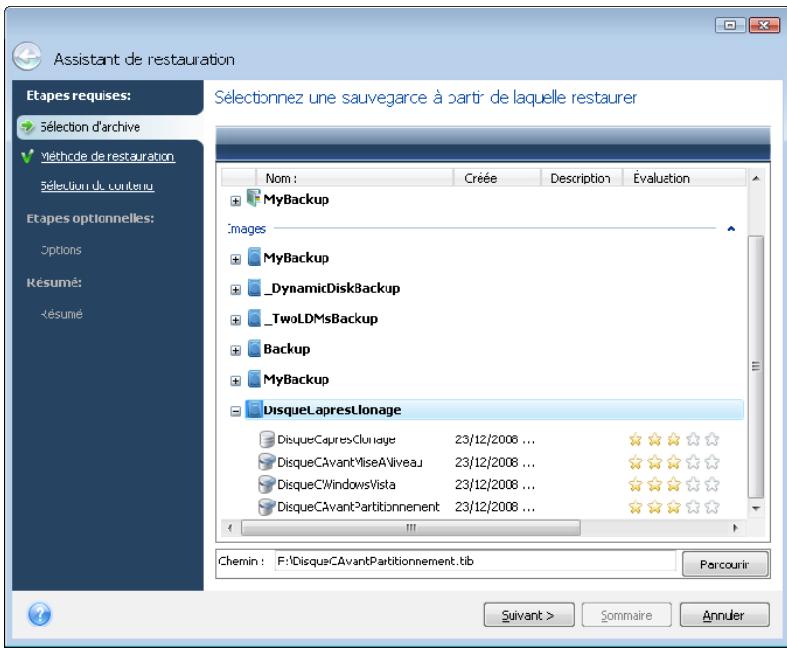Image resolution: width=787 pixels, height=648 pixels.
Task: Click the rating stars for DisqueCWindowsVista
Action: pos(674,484)
